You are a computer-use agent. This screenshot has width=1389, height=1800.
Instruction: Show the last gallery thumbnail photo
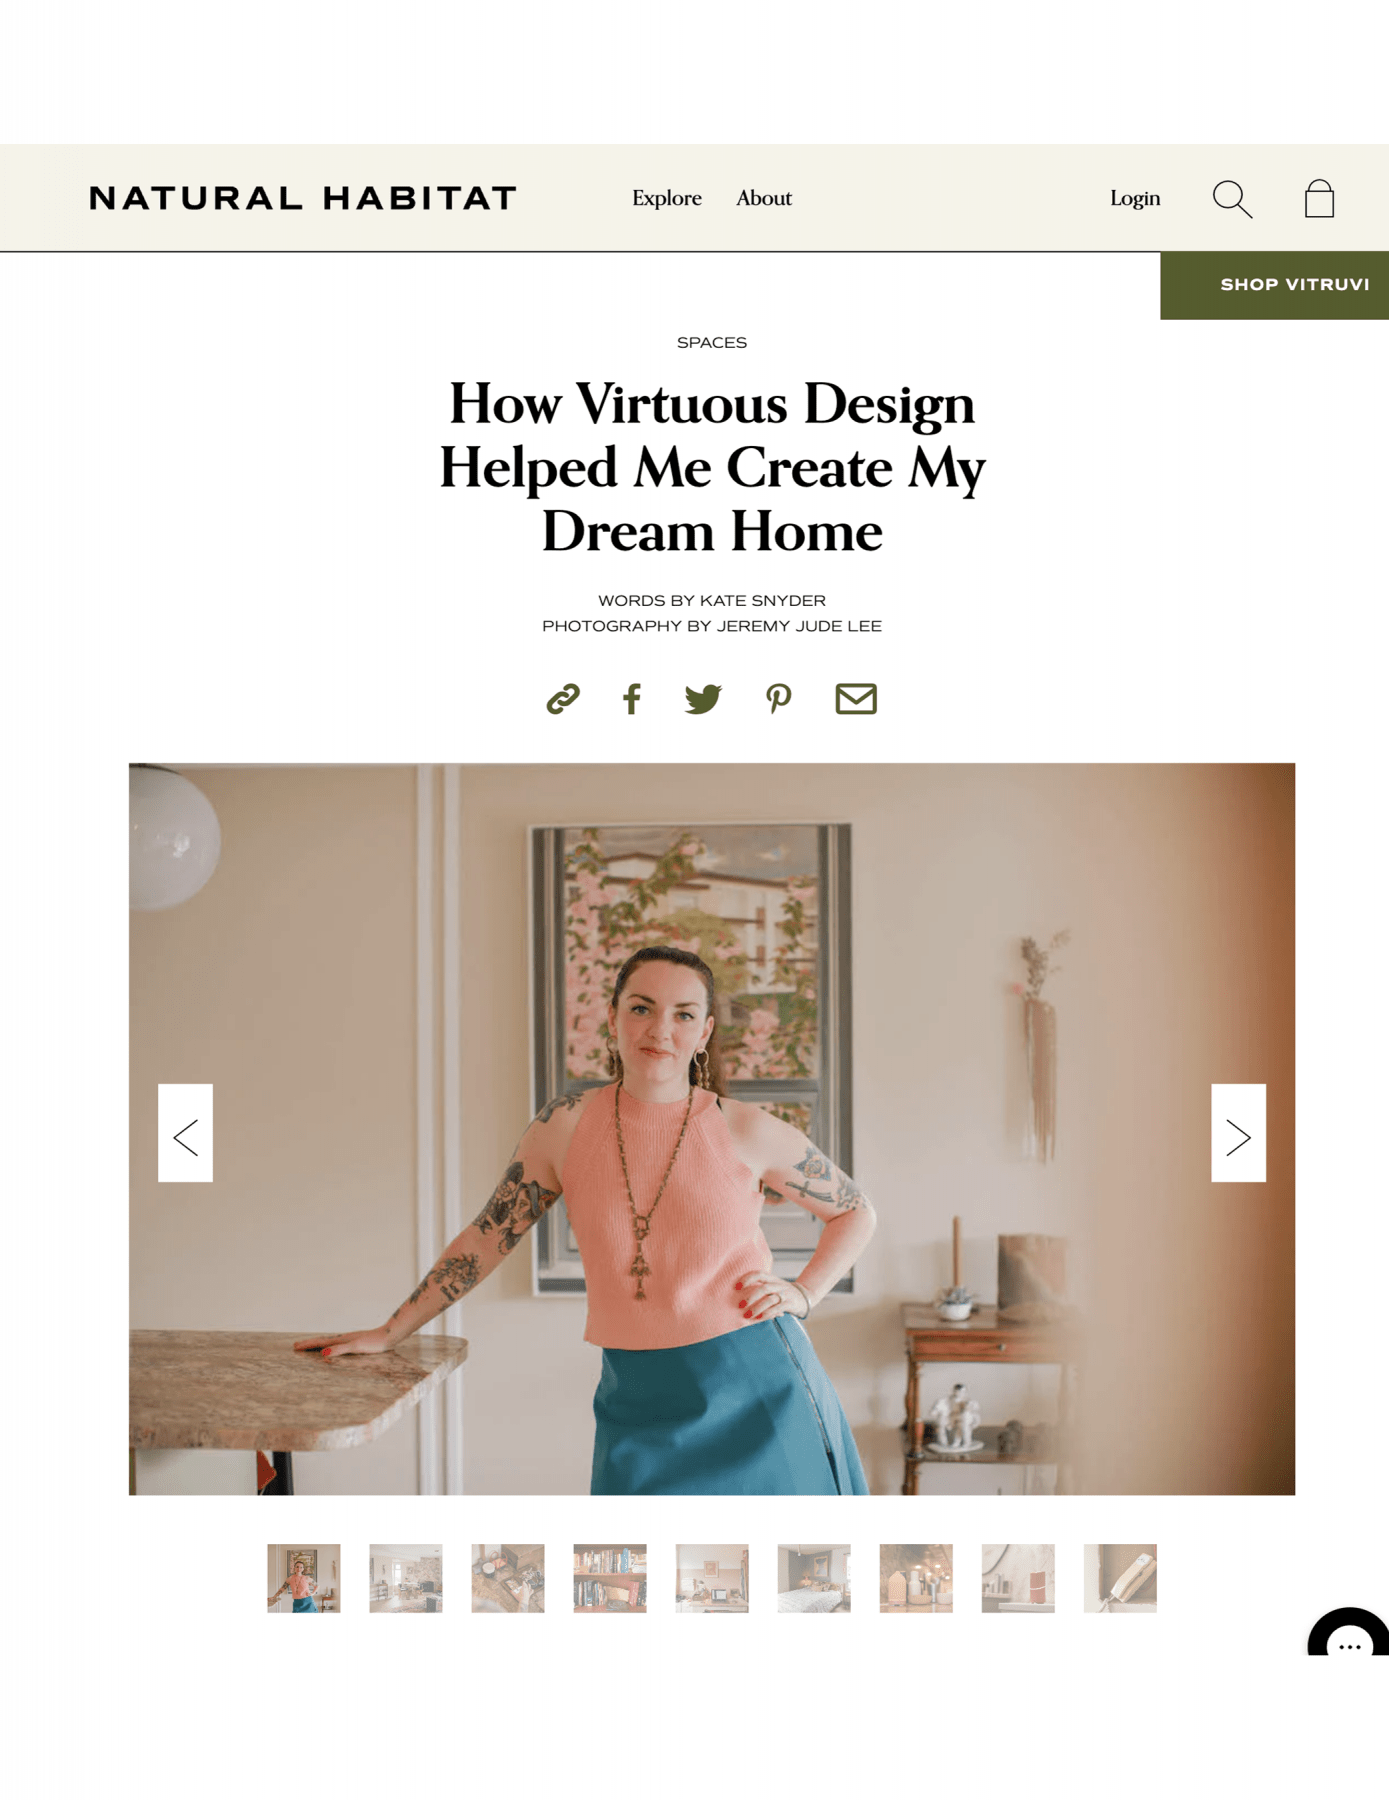point(1120,1578)
